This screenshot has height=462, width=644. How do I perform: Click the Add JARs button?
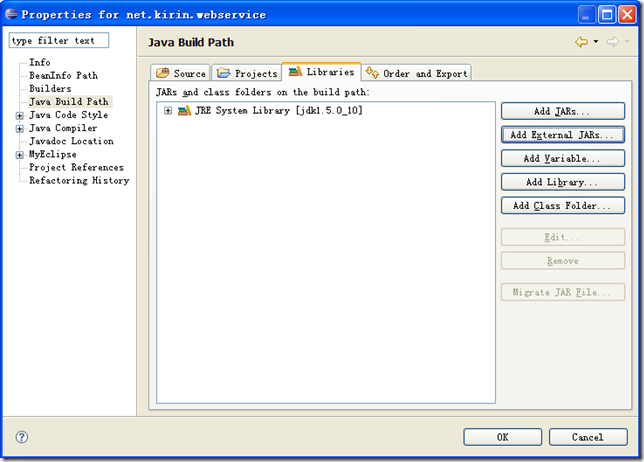pyautogui.click(x=563, y=111)
